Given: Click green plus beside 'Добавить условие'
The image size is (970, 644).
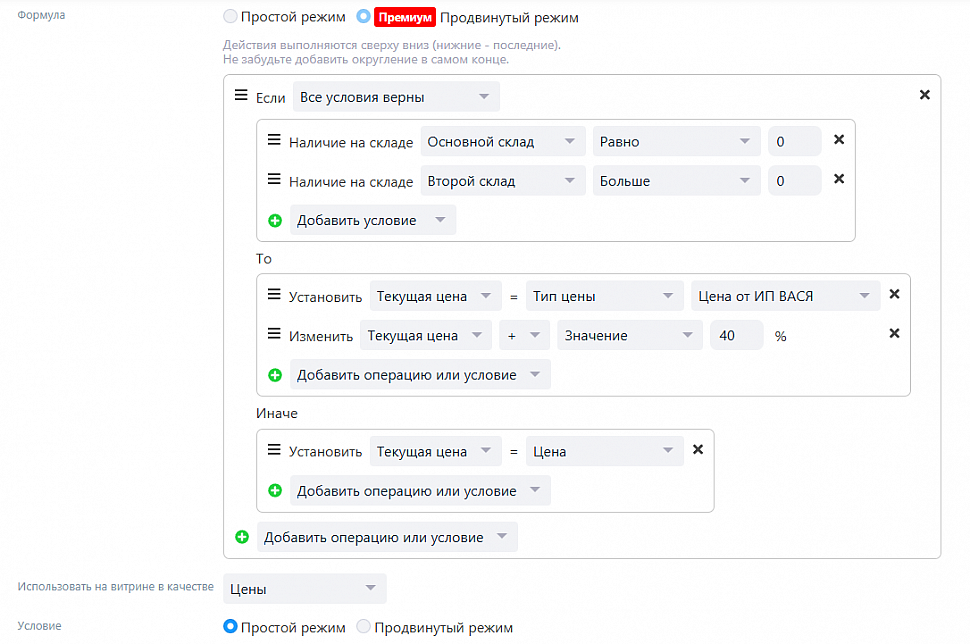Looking at the screenshot, I should click(275, 221).
